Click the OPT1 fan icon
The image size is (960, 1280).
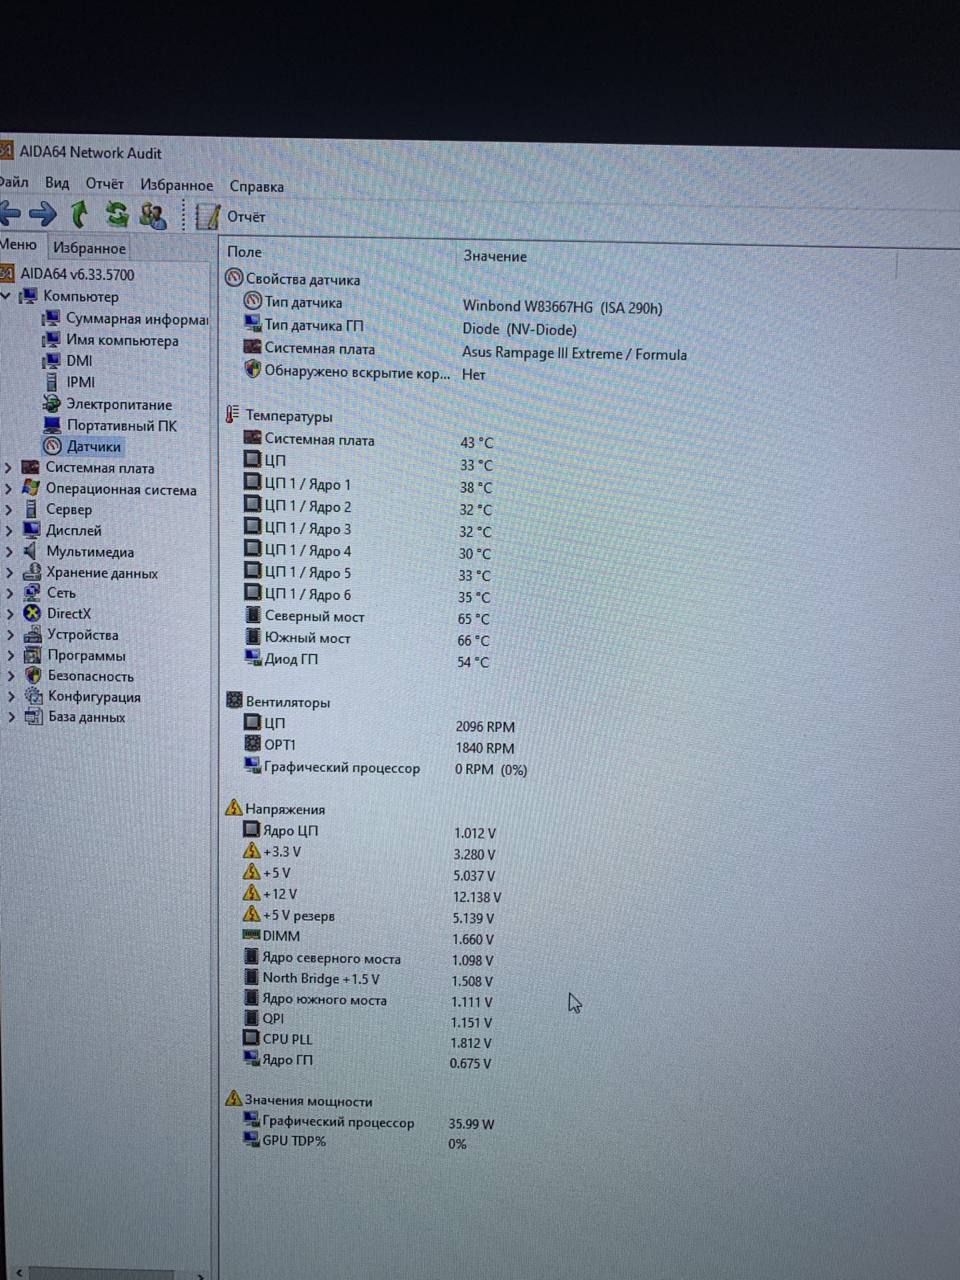(x=253, y=744)
